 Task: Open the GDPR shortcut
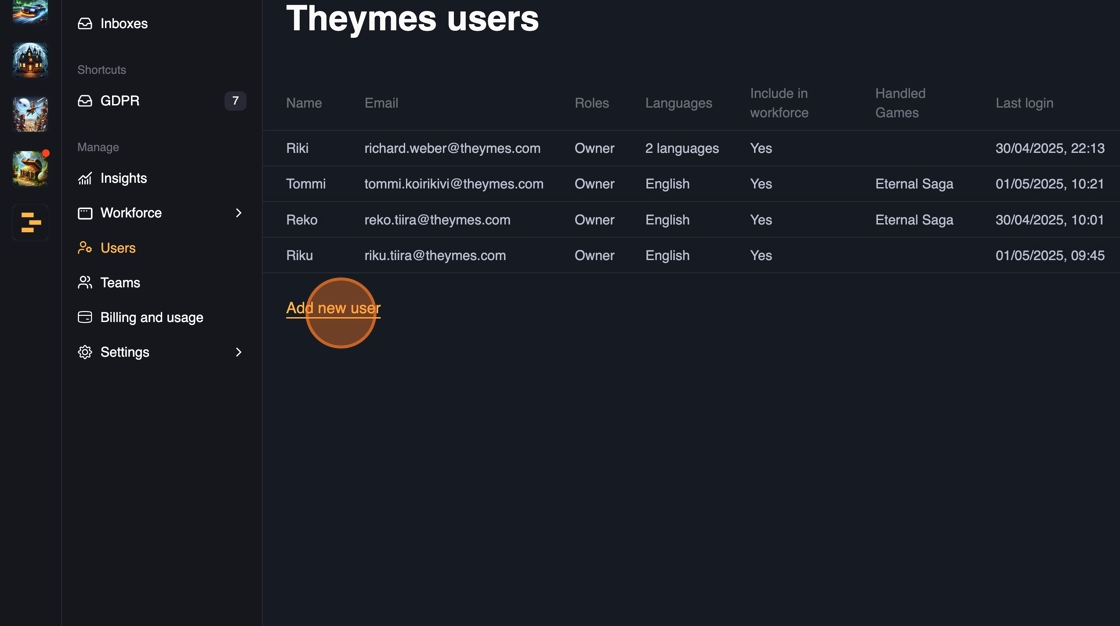point(119,101)
